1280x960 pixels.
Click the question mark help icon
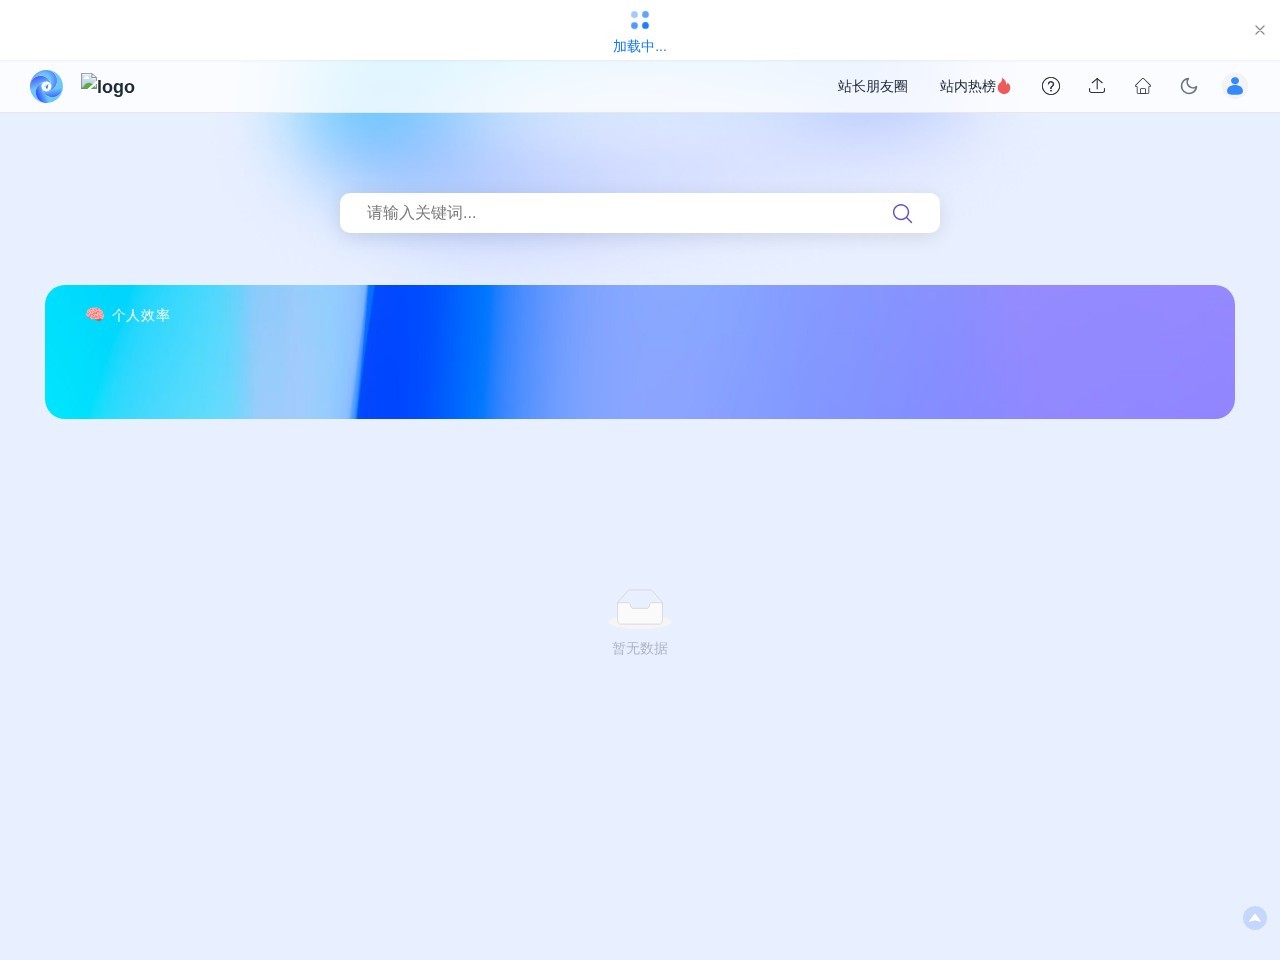click(1051, 86)
